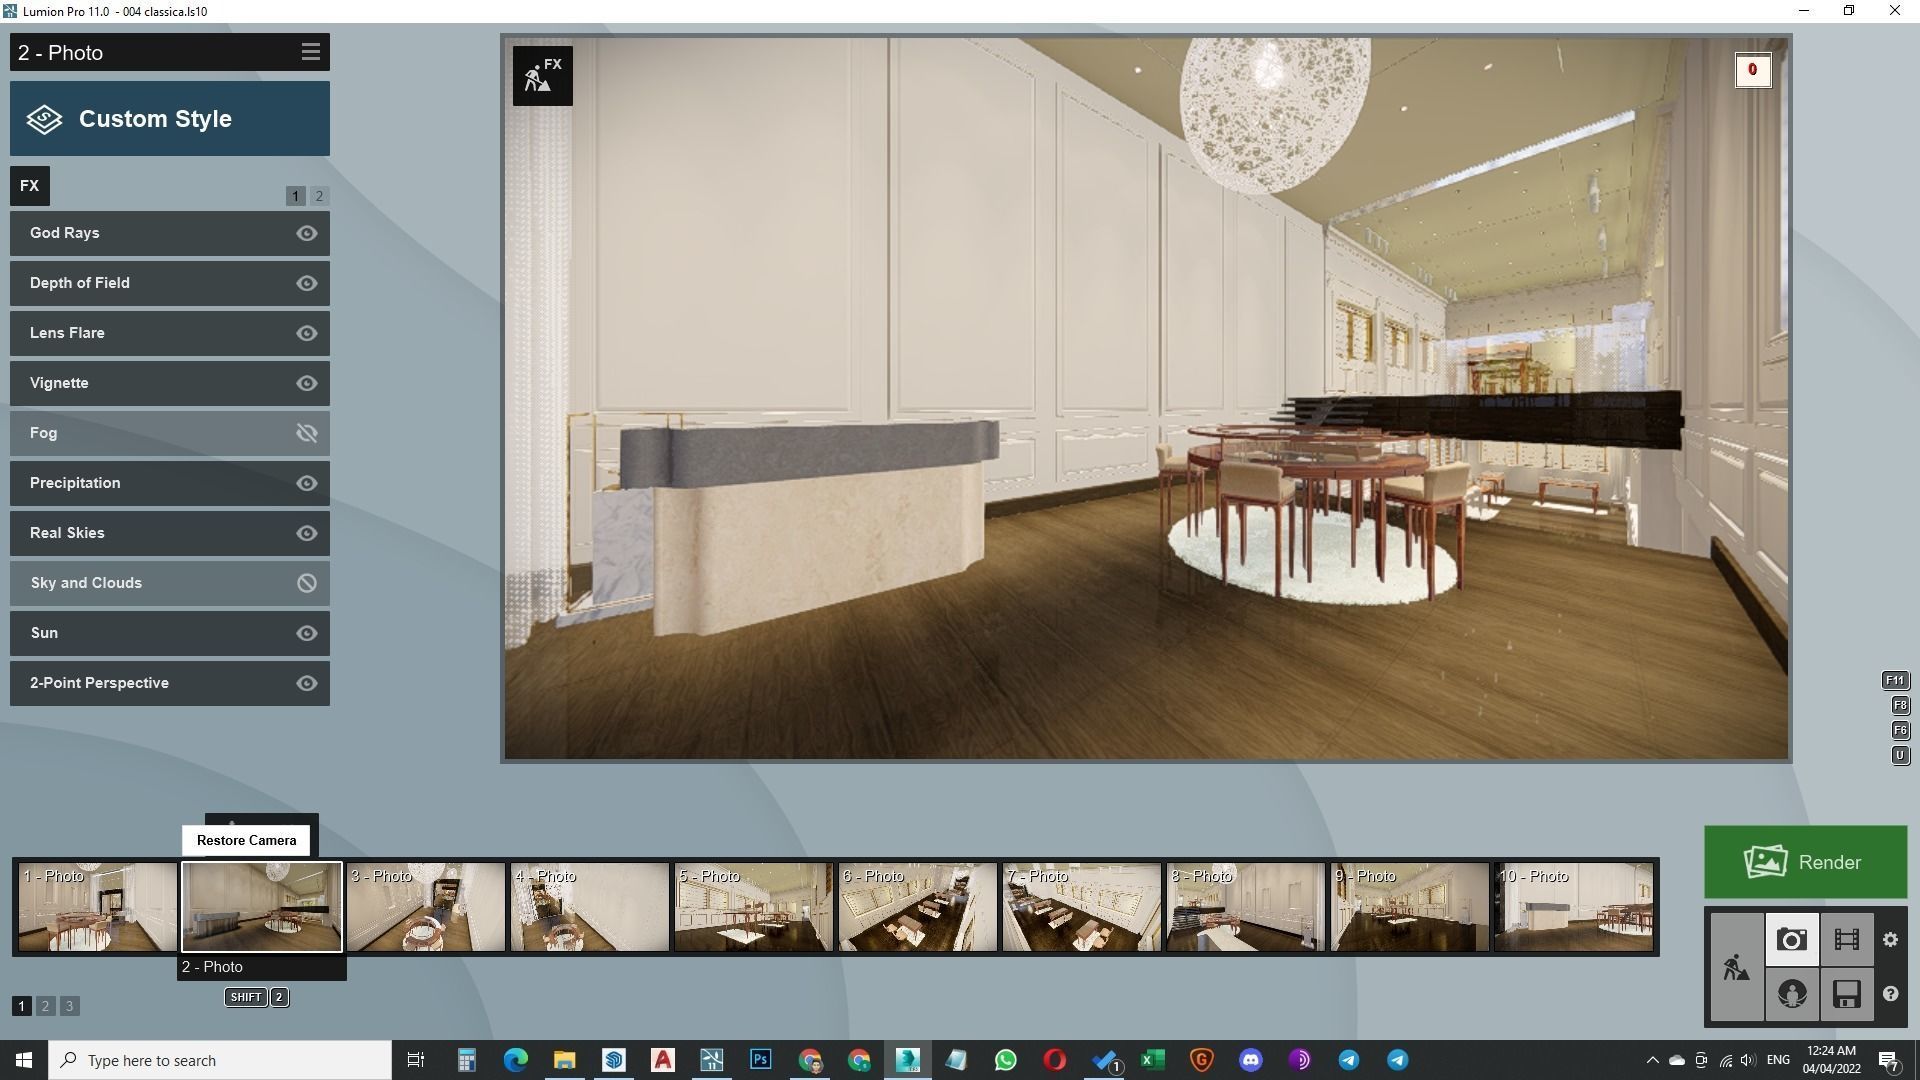This screenshot has width=1920, height=1080.
Task: Click the F8 shortcut button
Action: [1900, 705]
